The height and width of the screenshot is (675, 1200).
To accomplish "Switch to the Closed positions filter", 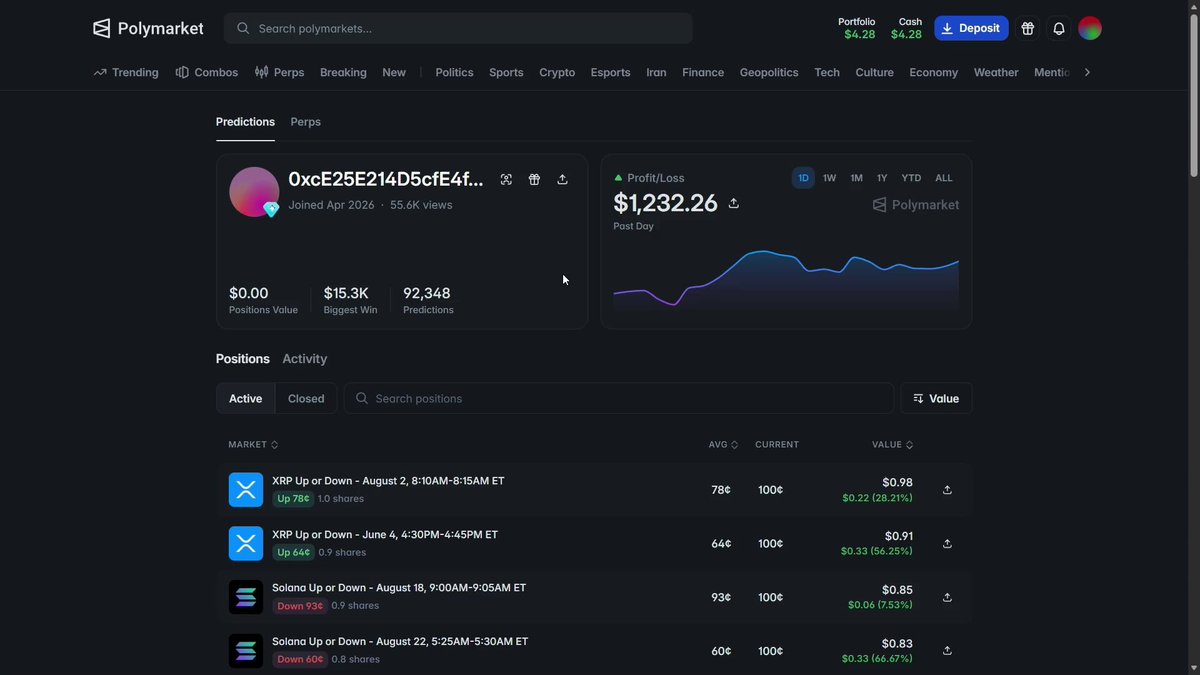I will click(x=306, y=398).
